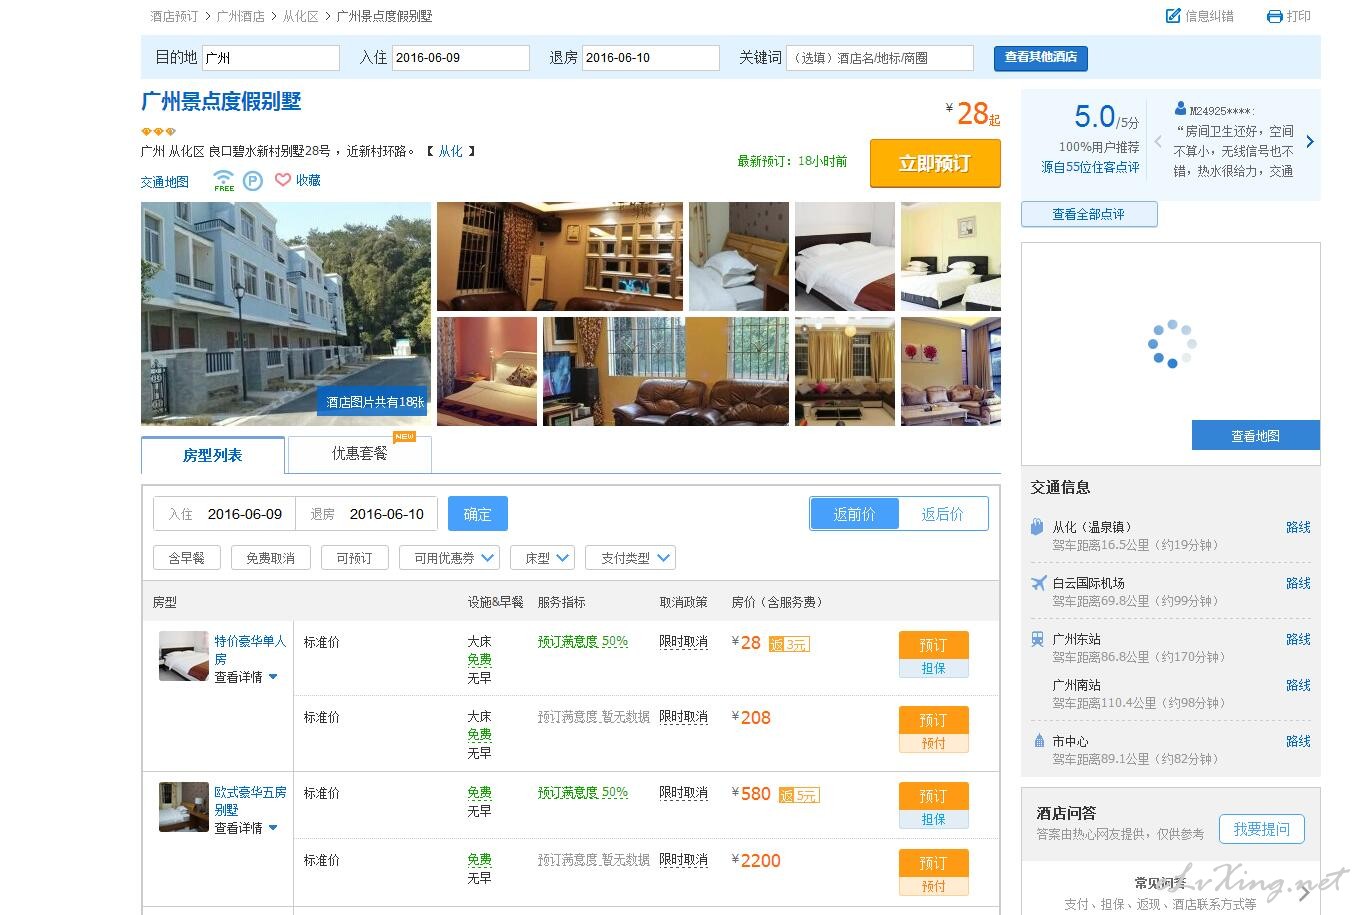Show next guest review with right arrow
The width and height of the screenshot is (1360, 915).
tap(1310, 142)
